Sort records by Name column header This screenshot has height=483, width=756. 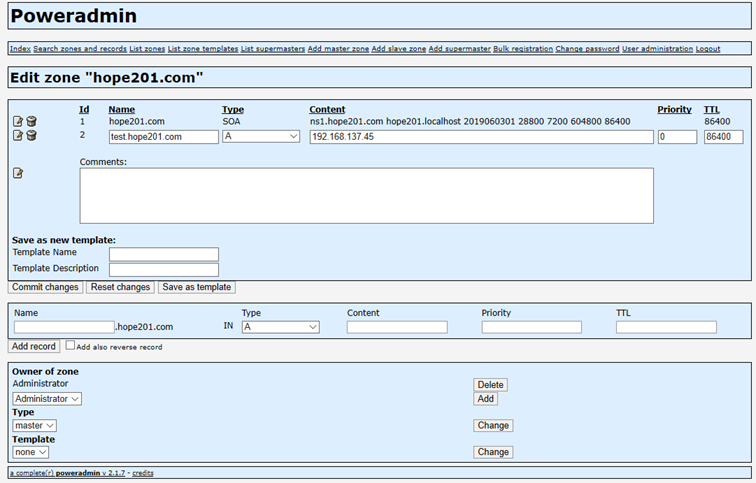122,109
